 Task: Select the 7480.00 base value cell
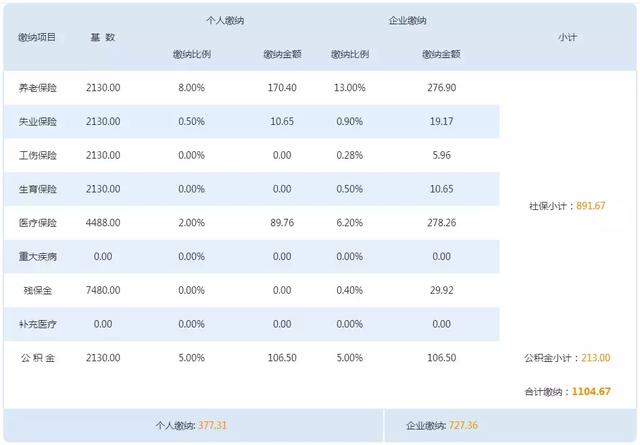(x=103, y=290)
